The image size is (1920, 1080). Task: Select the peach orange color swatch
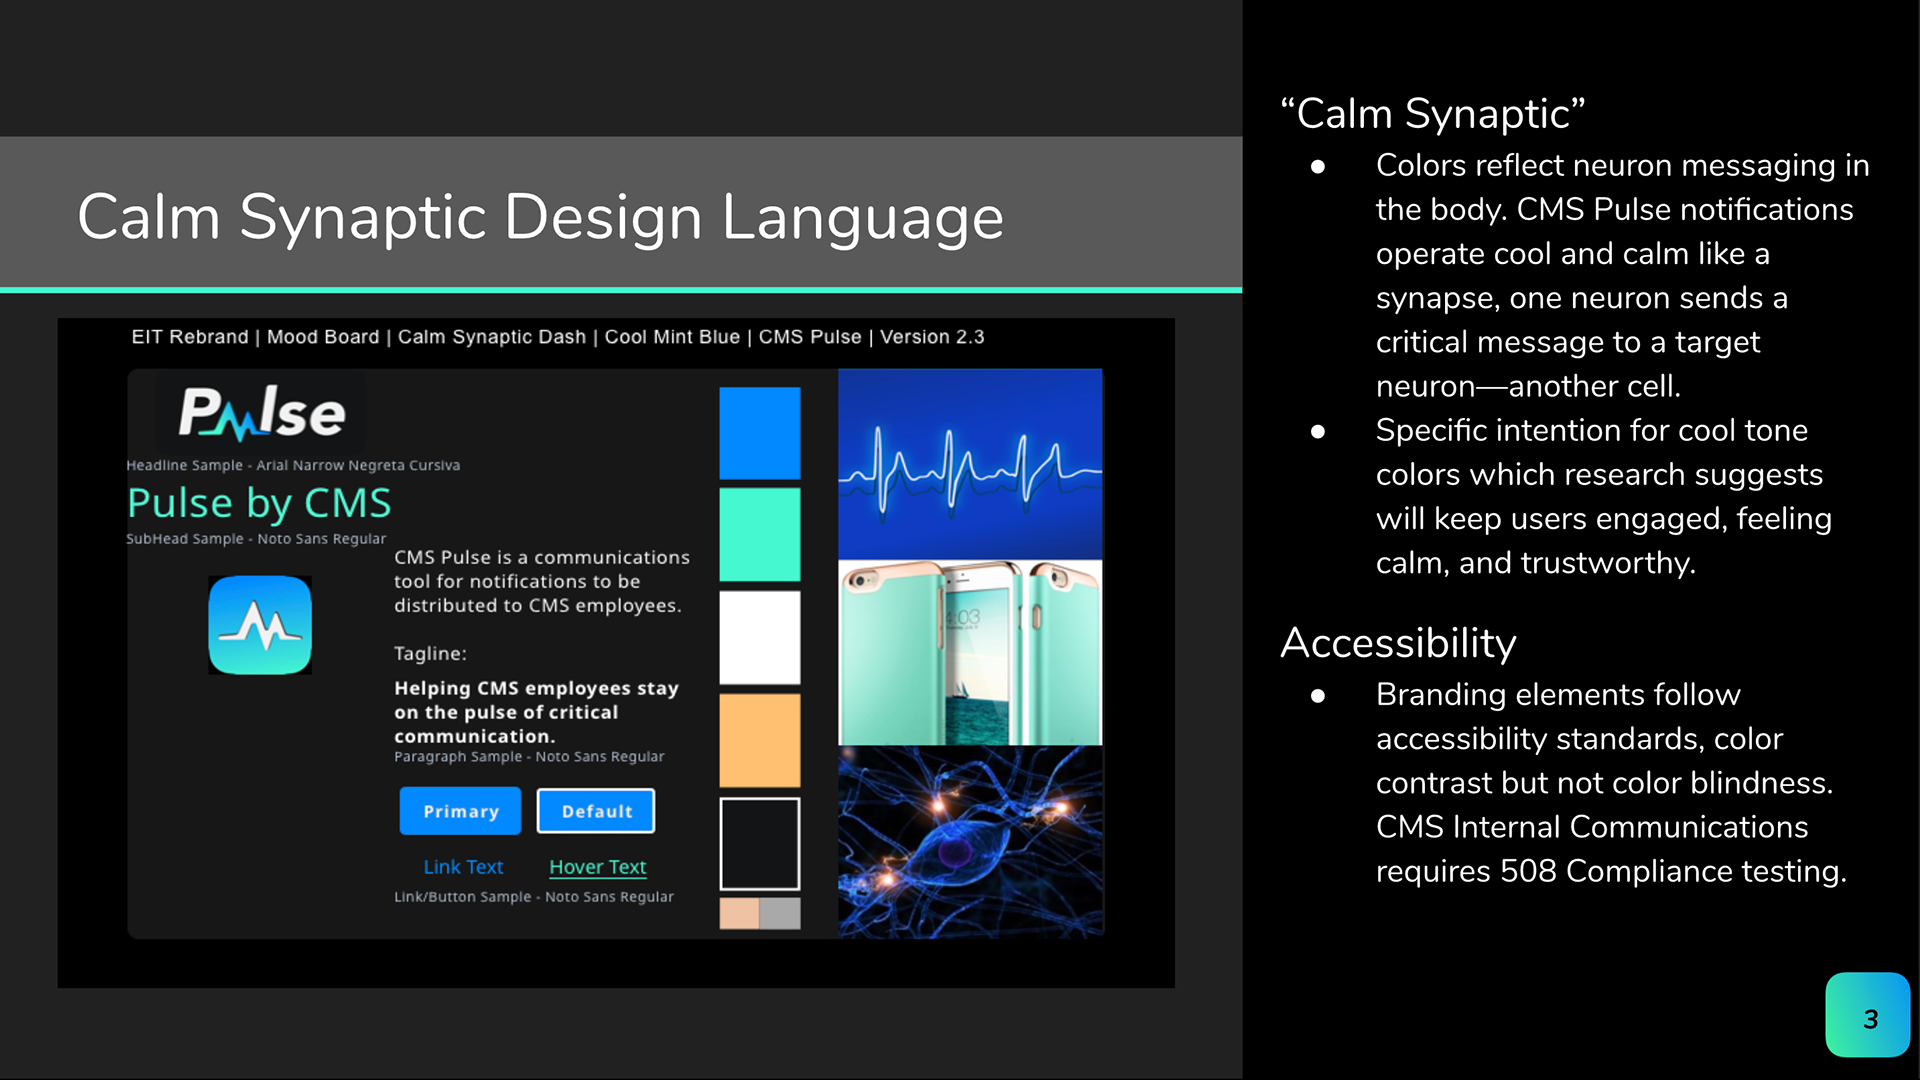(760, 740)
